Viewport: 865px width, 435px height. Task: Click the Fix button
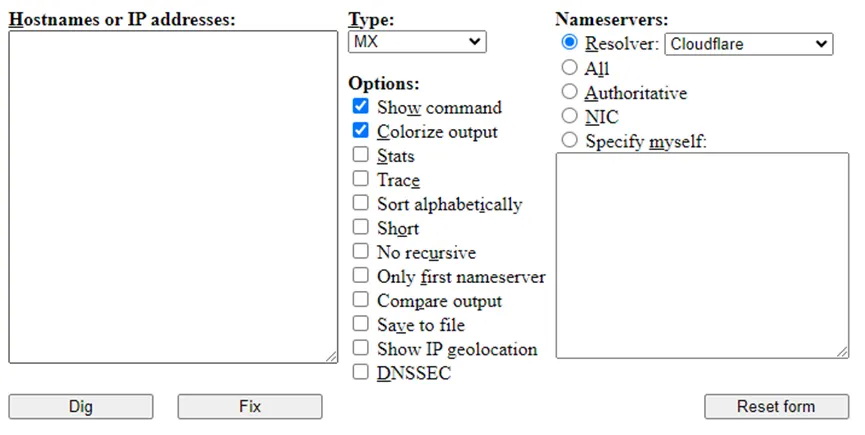point(250,406)
